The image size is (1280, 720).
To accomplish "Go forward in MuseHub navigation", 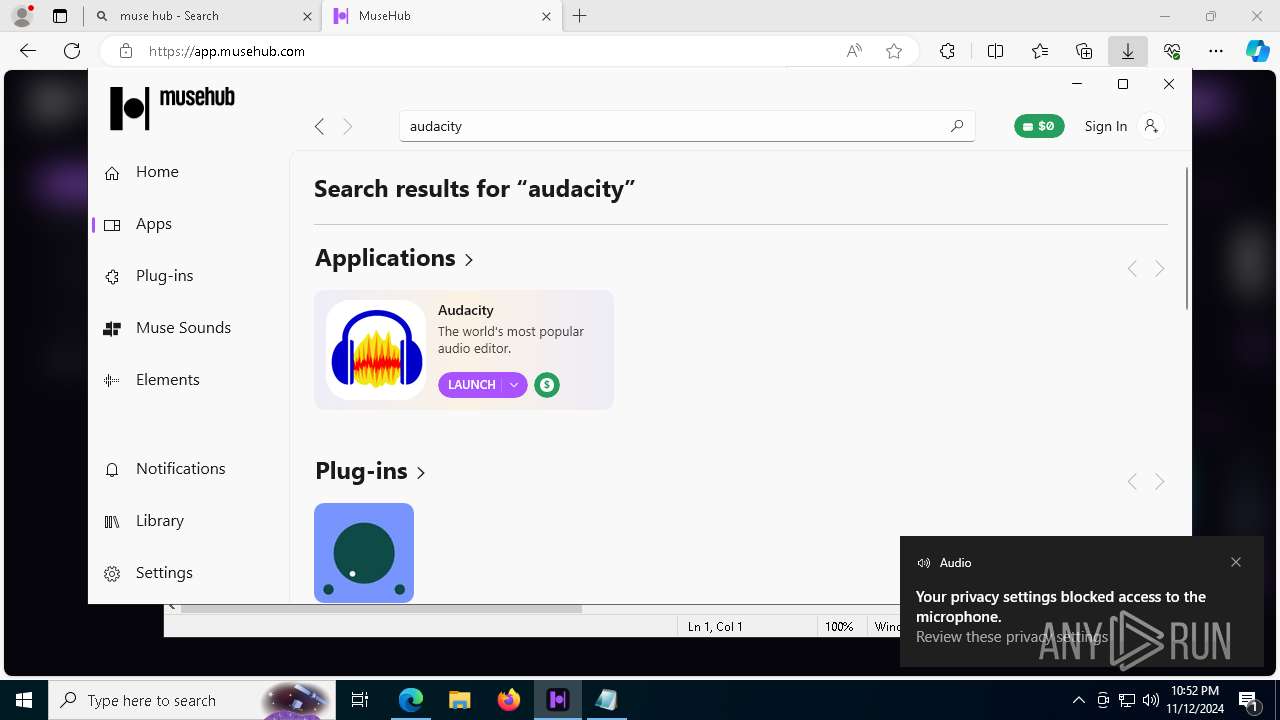I will click(x=348, y=126).
